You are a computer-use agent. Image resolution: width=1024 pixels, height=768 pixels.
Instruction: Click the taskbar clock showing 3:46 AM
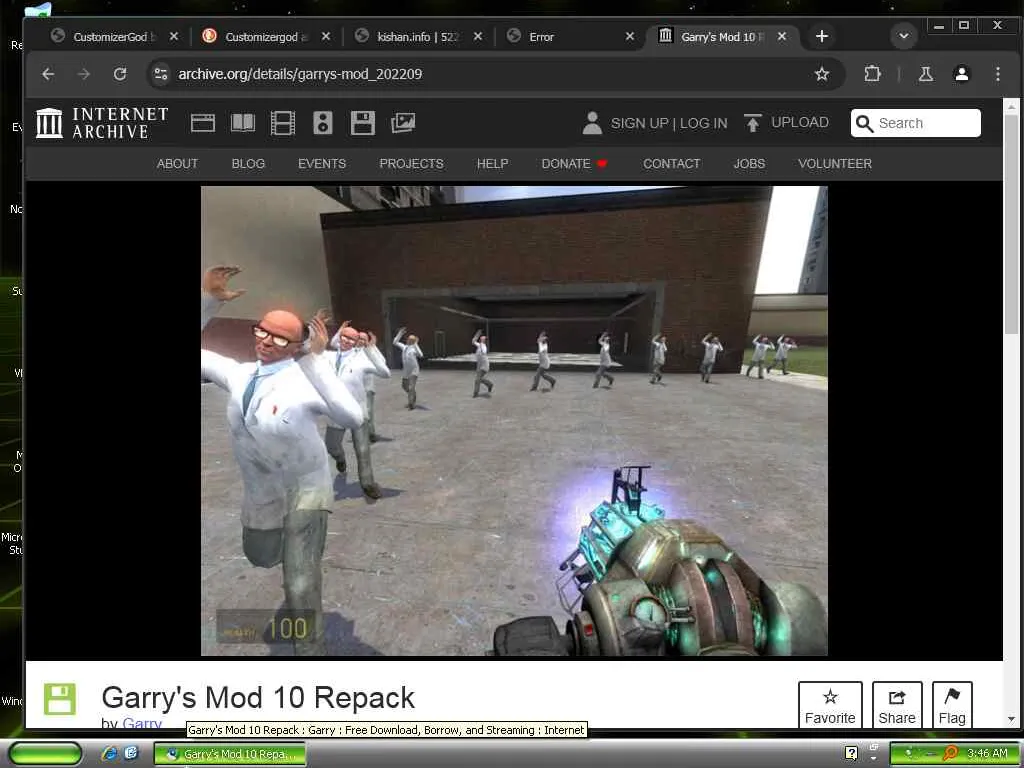tap(986, 753)
